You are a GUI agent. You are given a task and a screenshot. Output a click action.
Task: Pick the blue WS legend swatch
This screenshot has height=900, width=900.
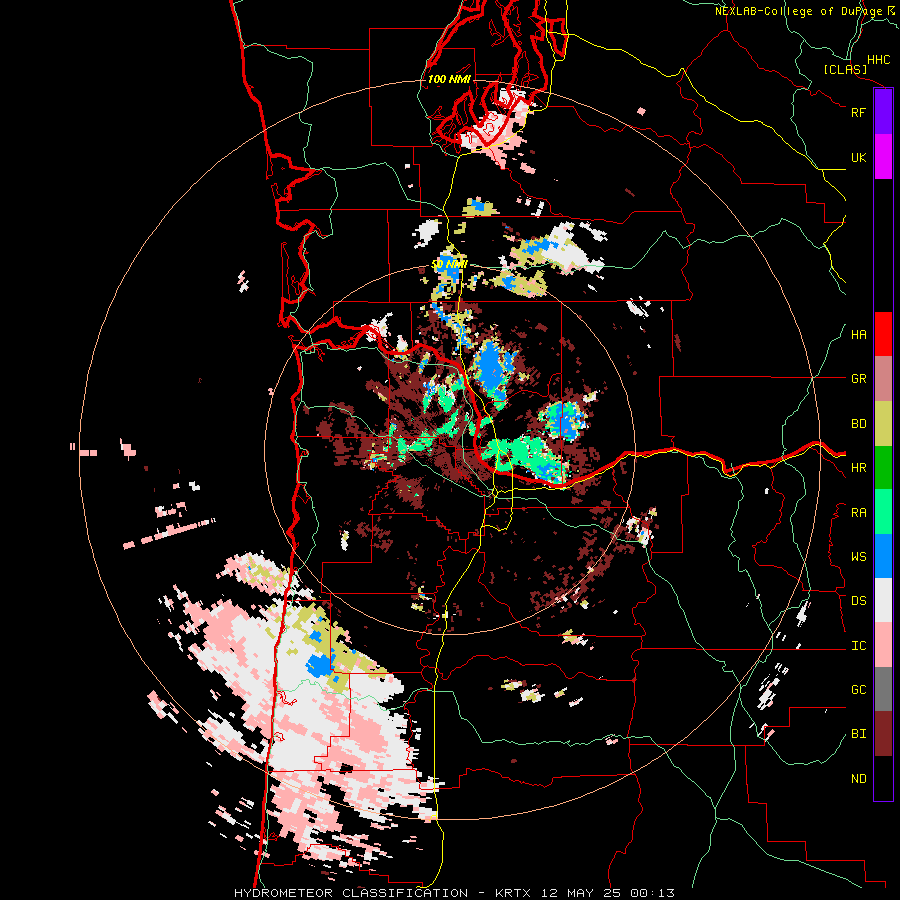coord(883,556)
